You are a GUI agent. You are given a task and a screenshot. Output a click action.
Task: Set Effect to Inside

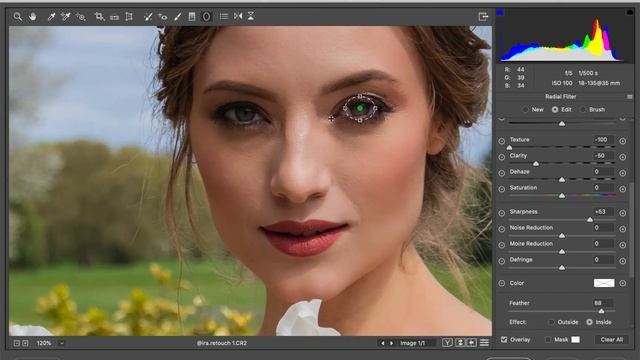point(599,322)
